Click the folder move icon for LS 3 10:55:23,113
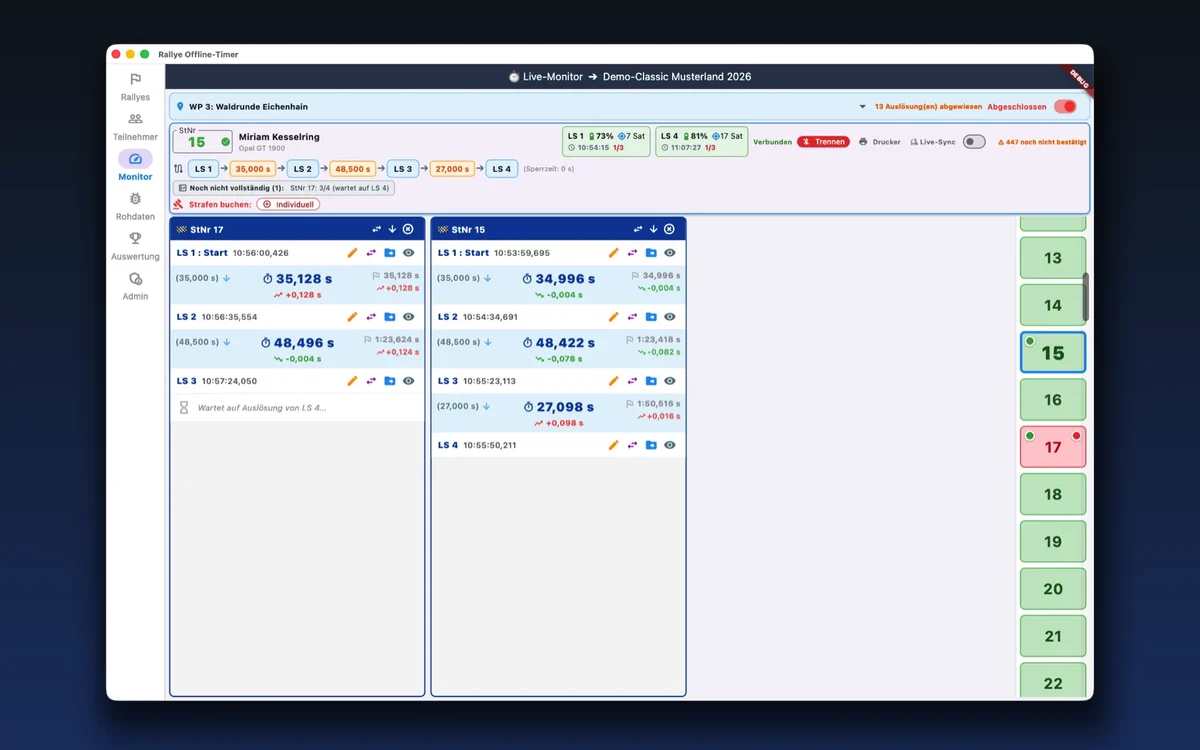The image size is (1200, 750). point(651,381)
